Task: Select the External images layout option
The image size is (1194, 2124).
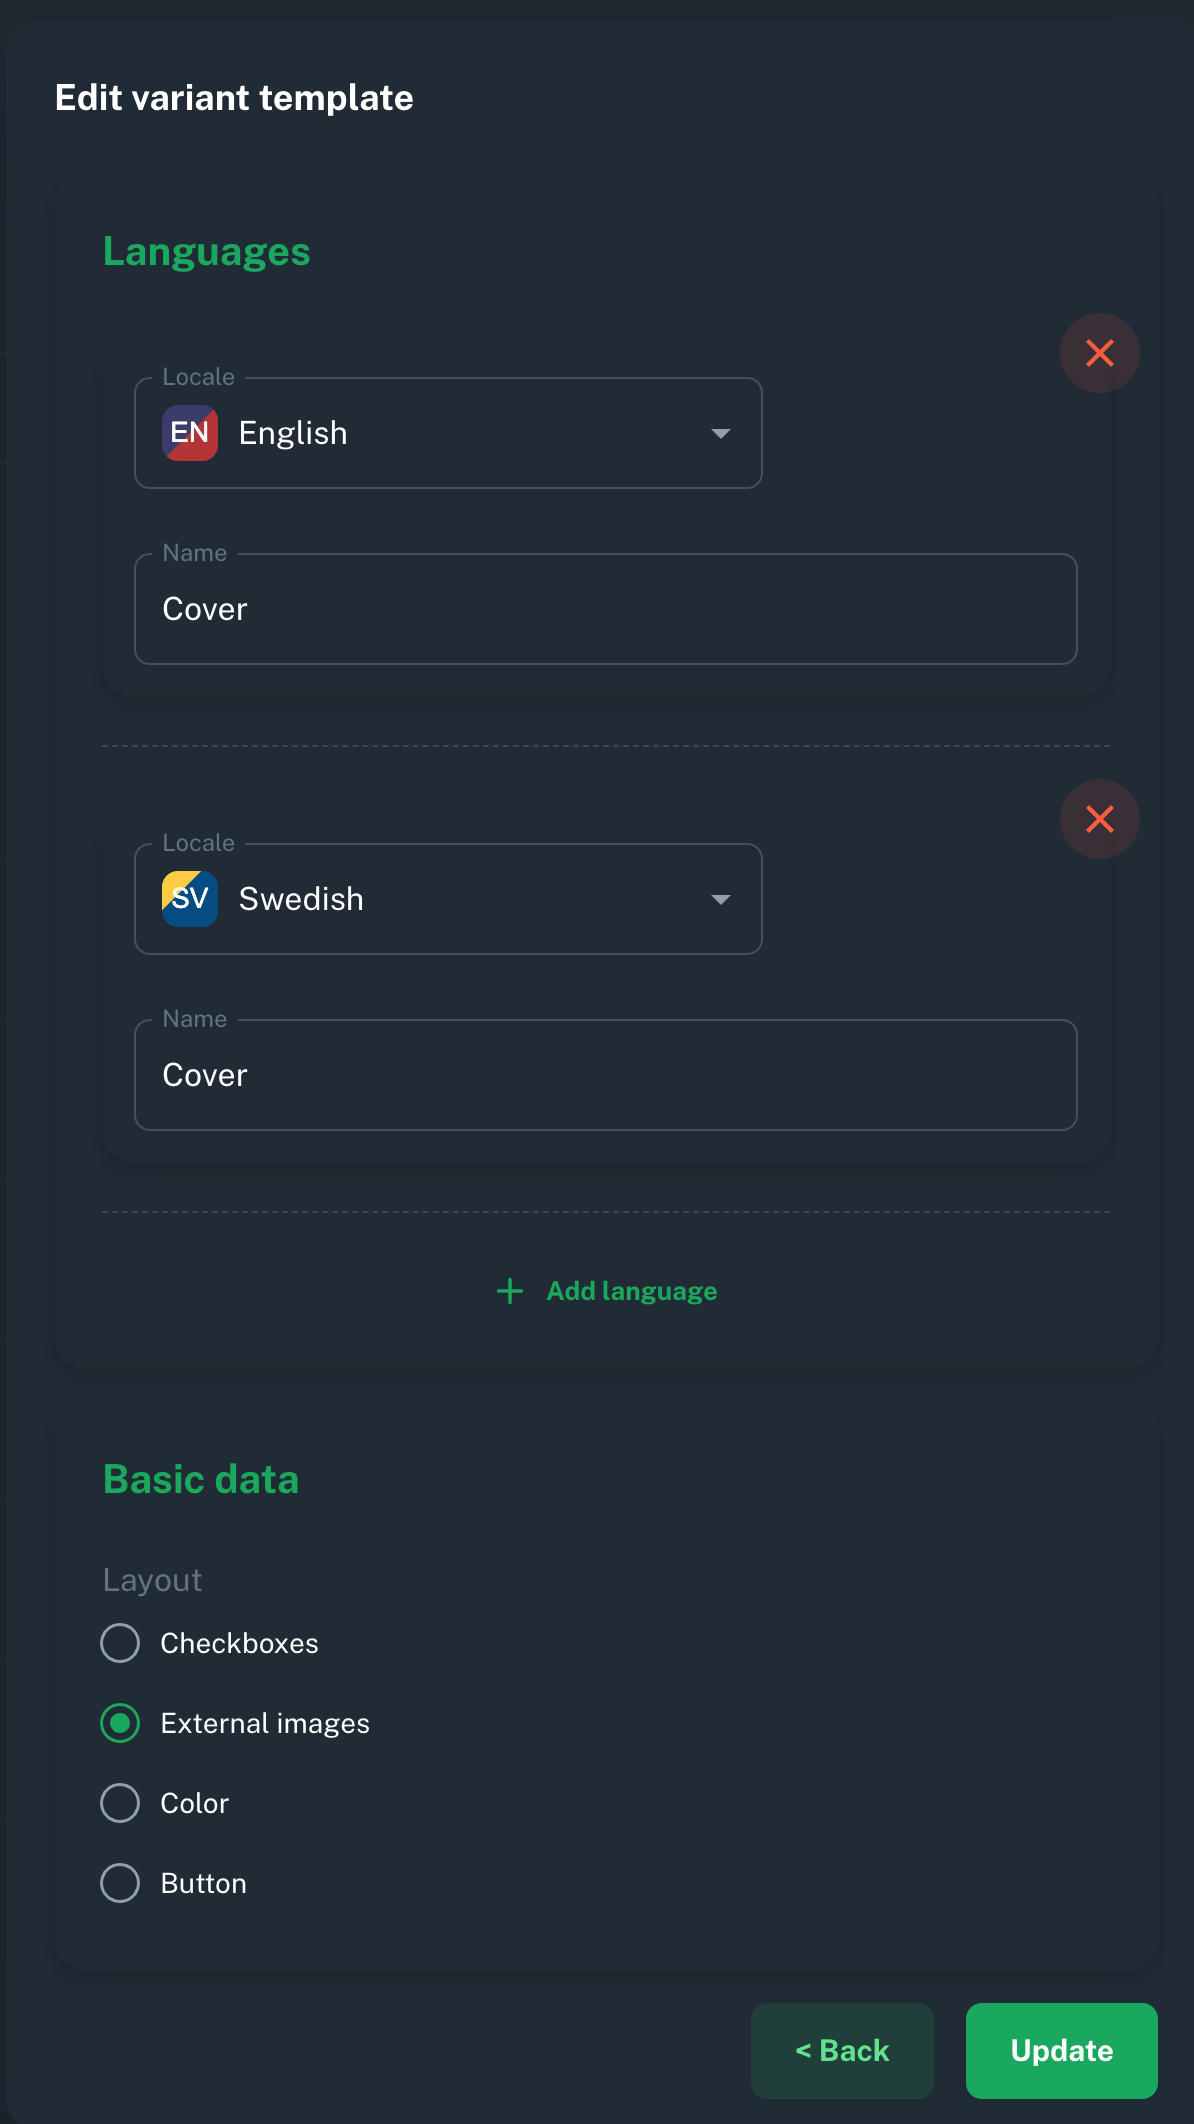Action: (x=120, y=1723)
